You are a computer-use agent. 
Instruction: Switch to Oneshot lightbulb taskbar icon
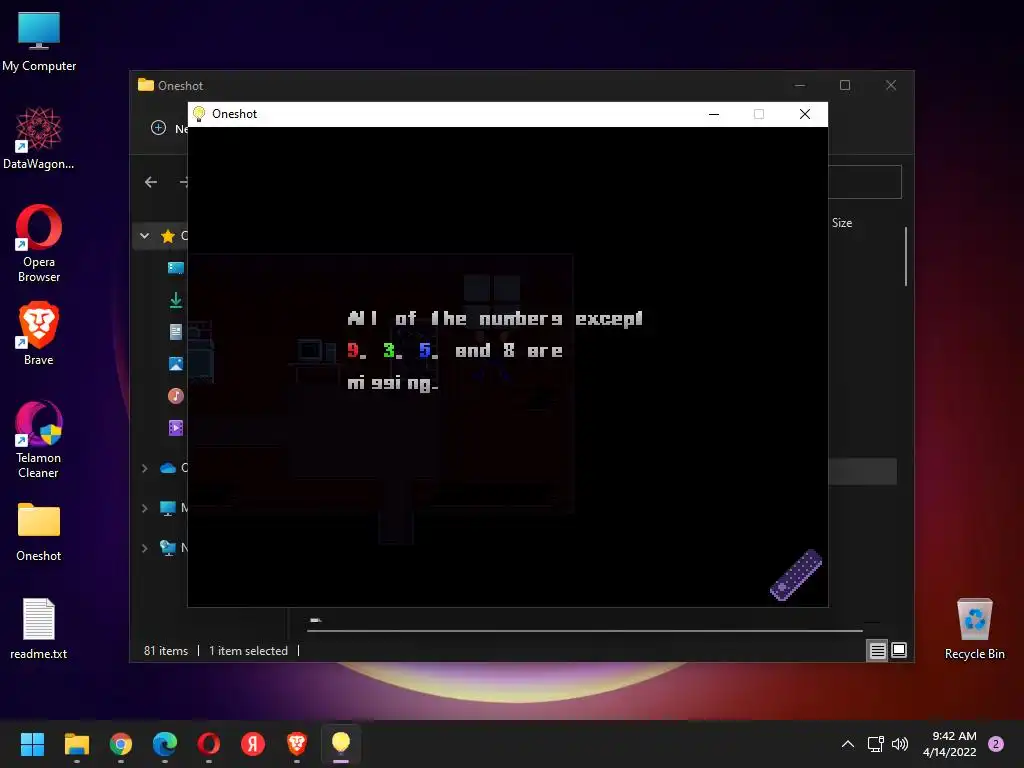click(x=341, y=744)
